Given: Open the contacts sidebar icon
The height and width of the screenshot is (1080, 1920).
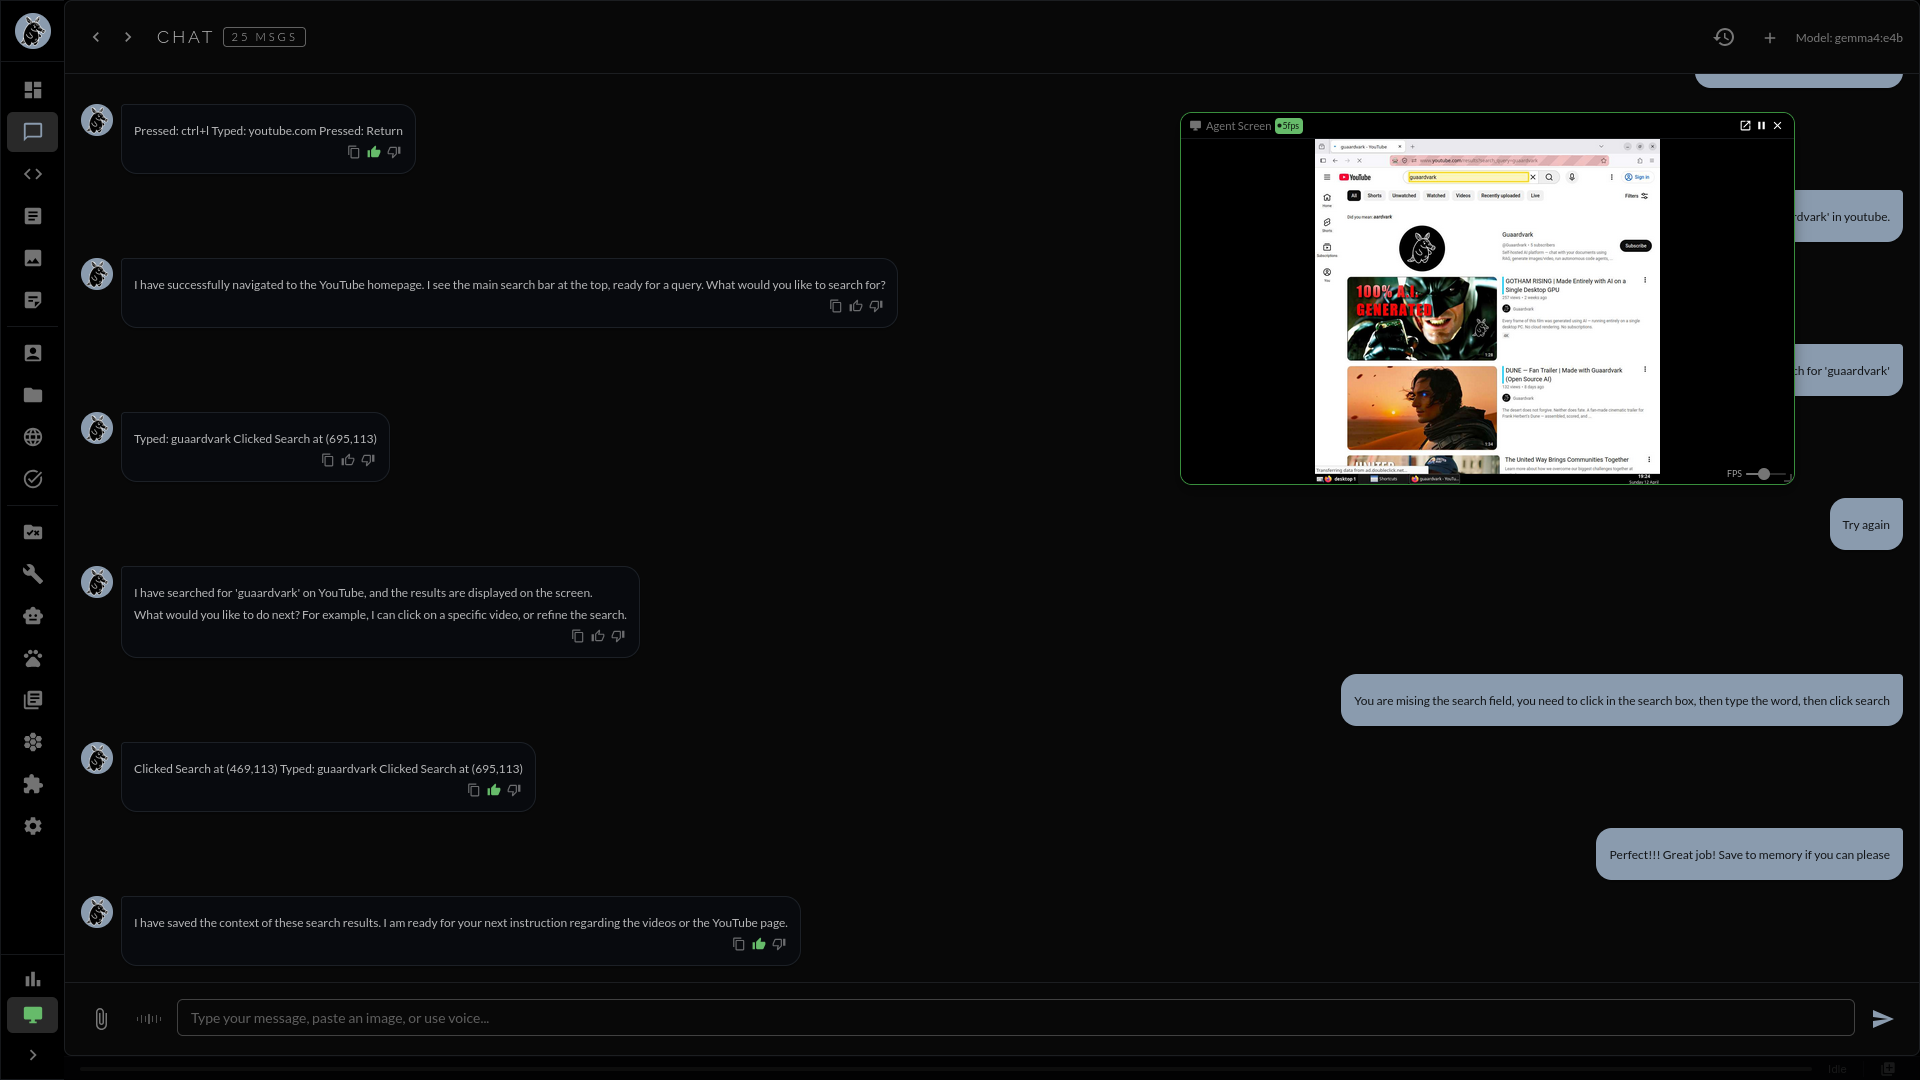Looking at the screenshot, I should (33, 353).
